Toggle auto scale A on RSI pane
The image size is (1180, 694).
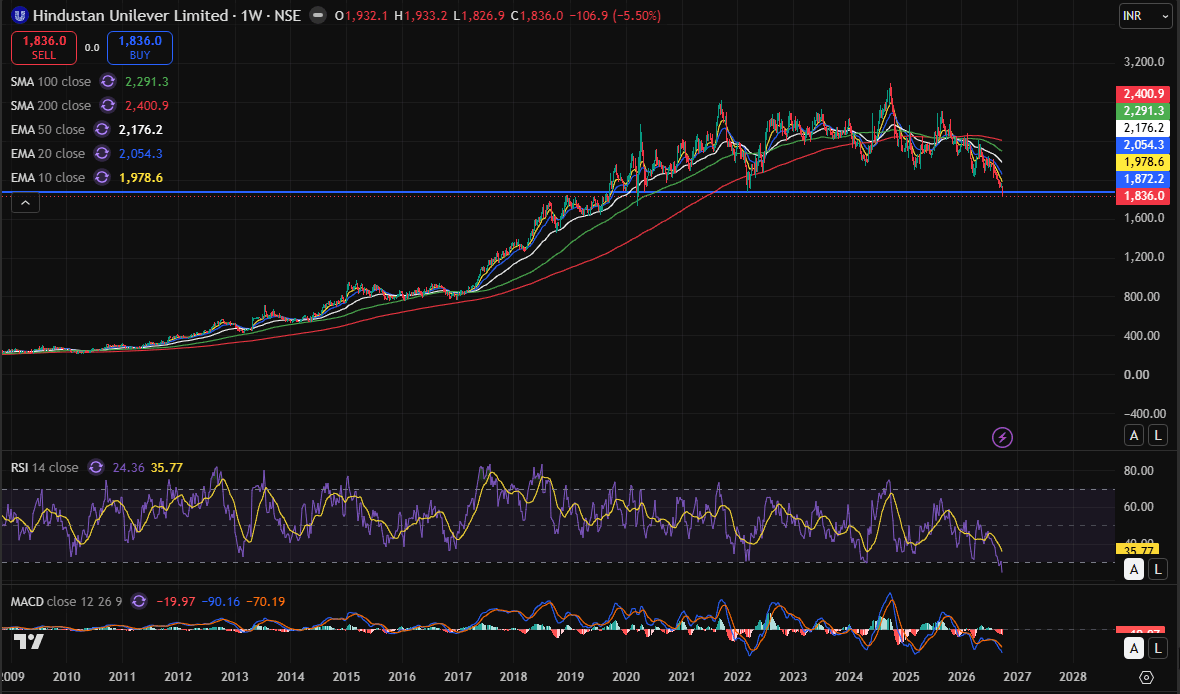tap(1134, 569)
